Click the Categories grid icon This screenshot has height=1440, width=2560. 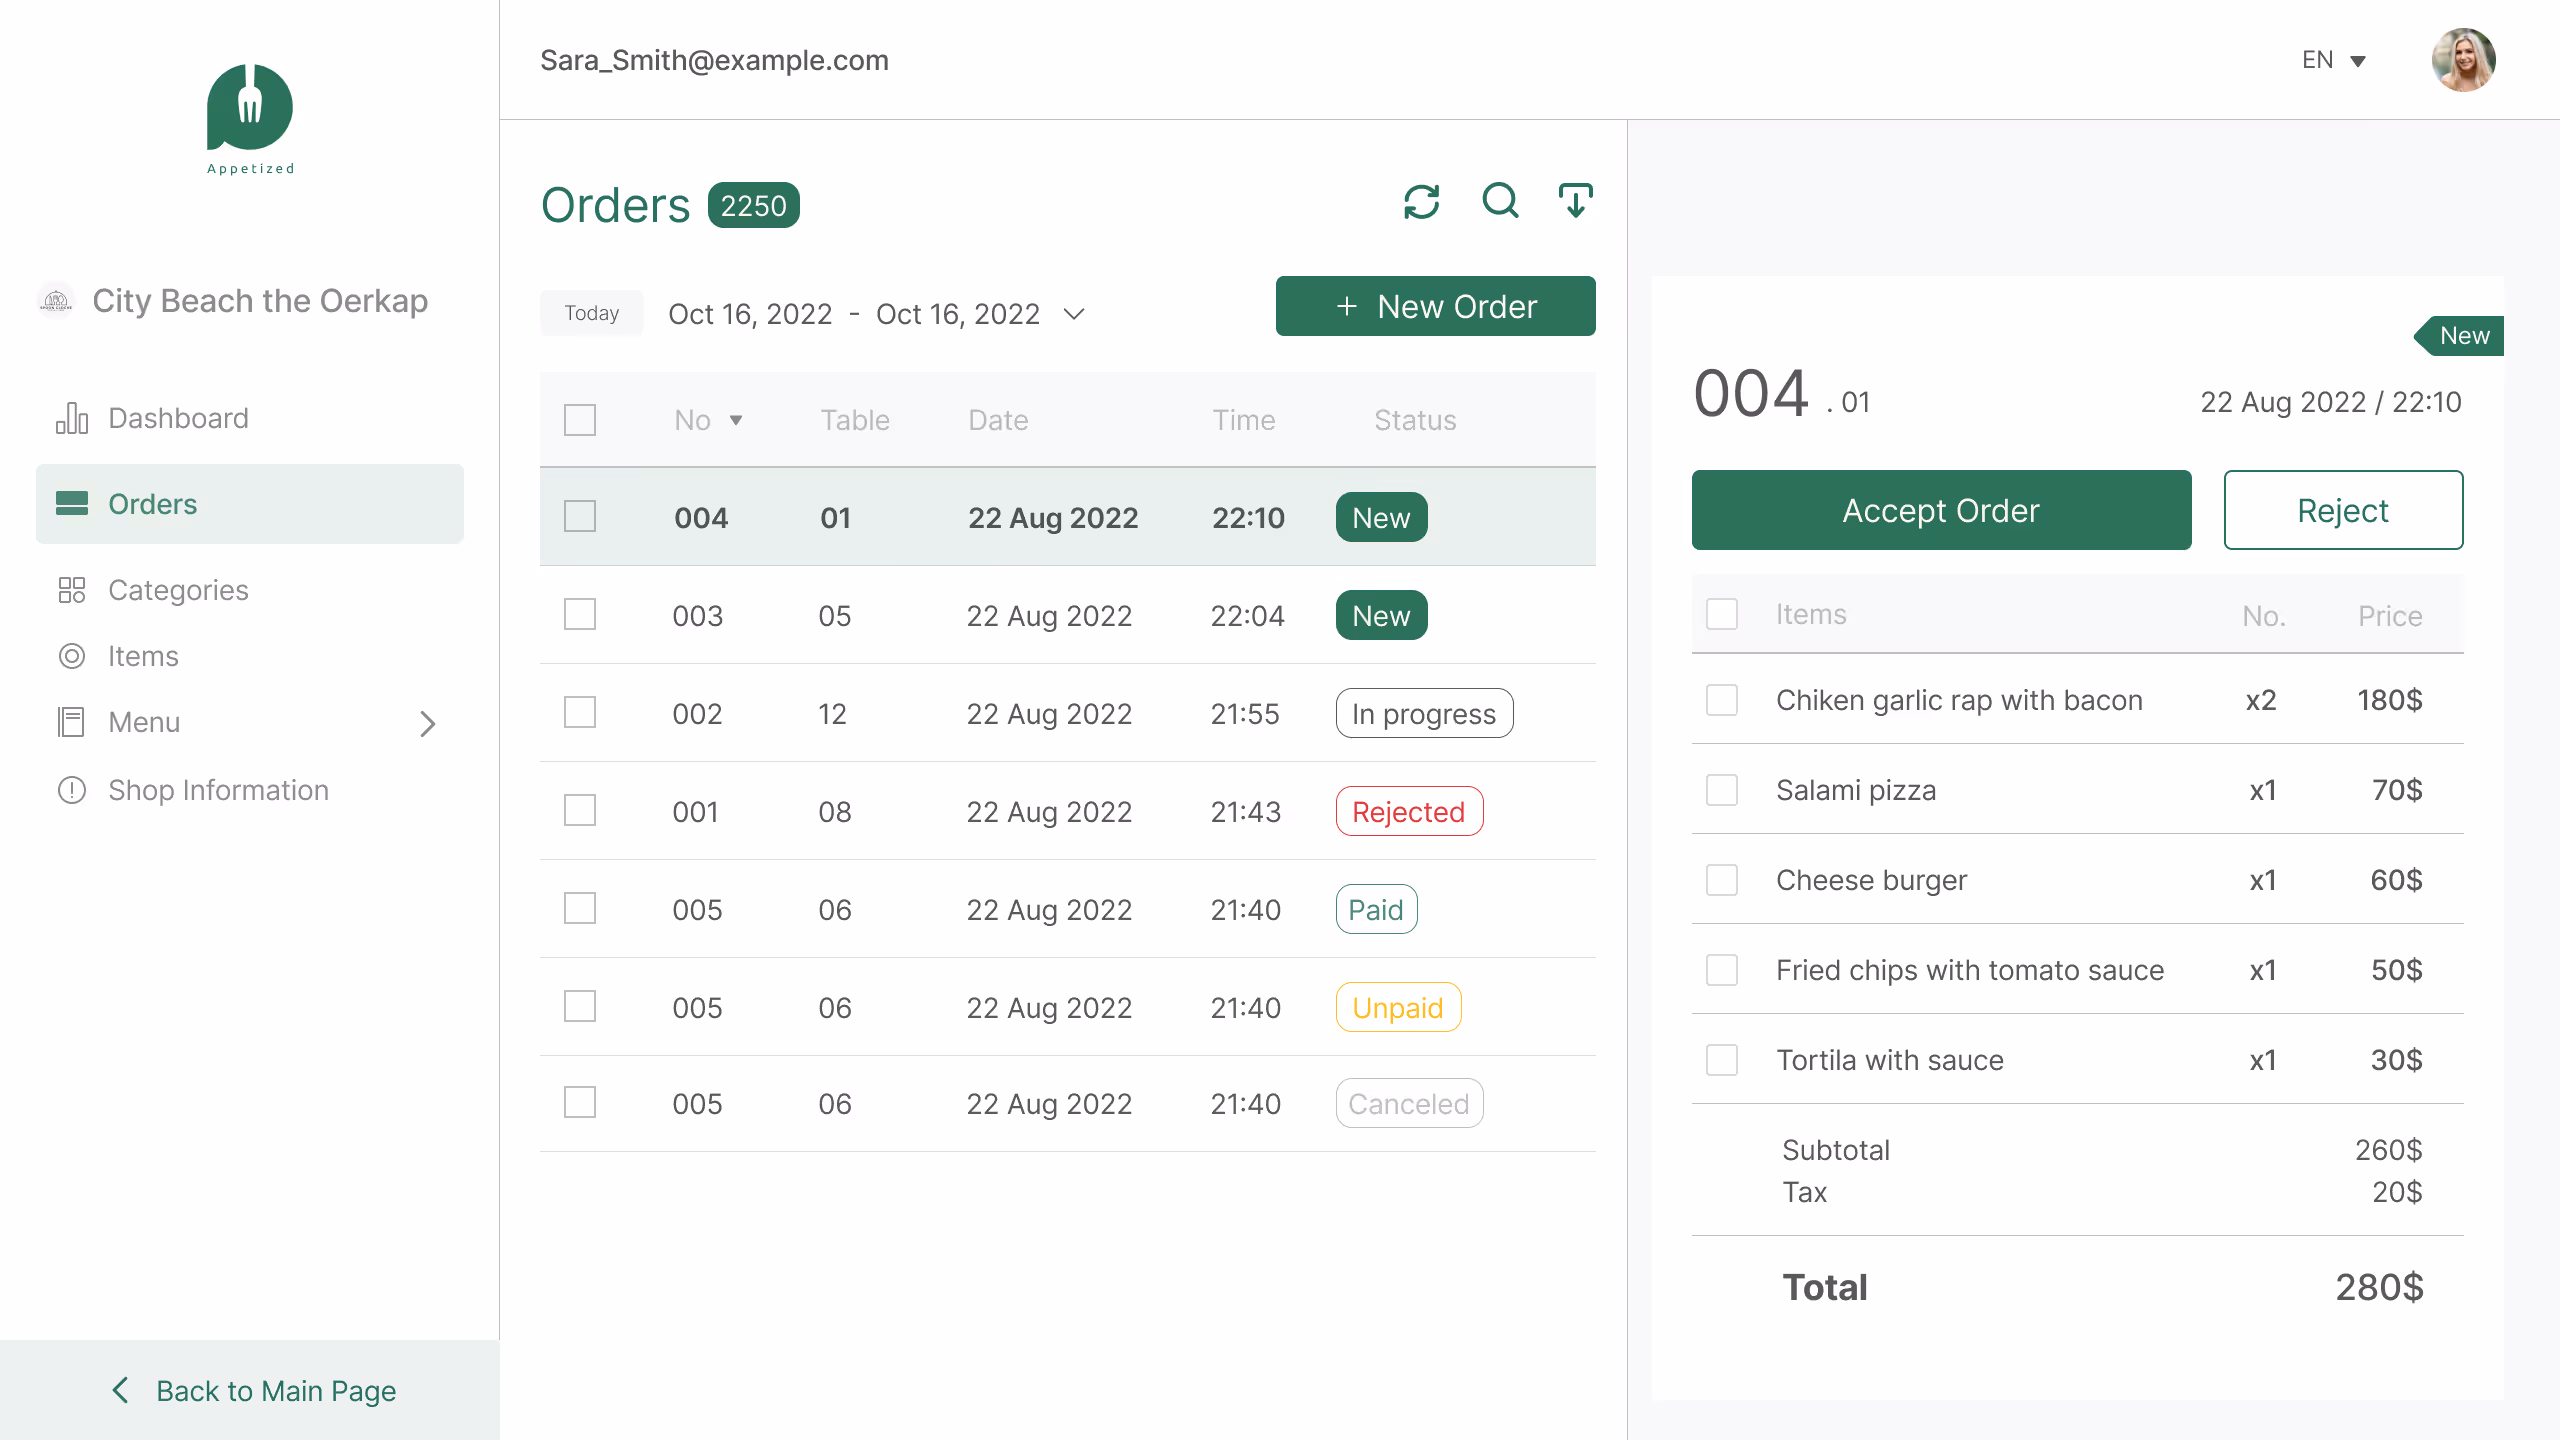pos(72,590)
